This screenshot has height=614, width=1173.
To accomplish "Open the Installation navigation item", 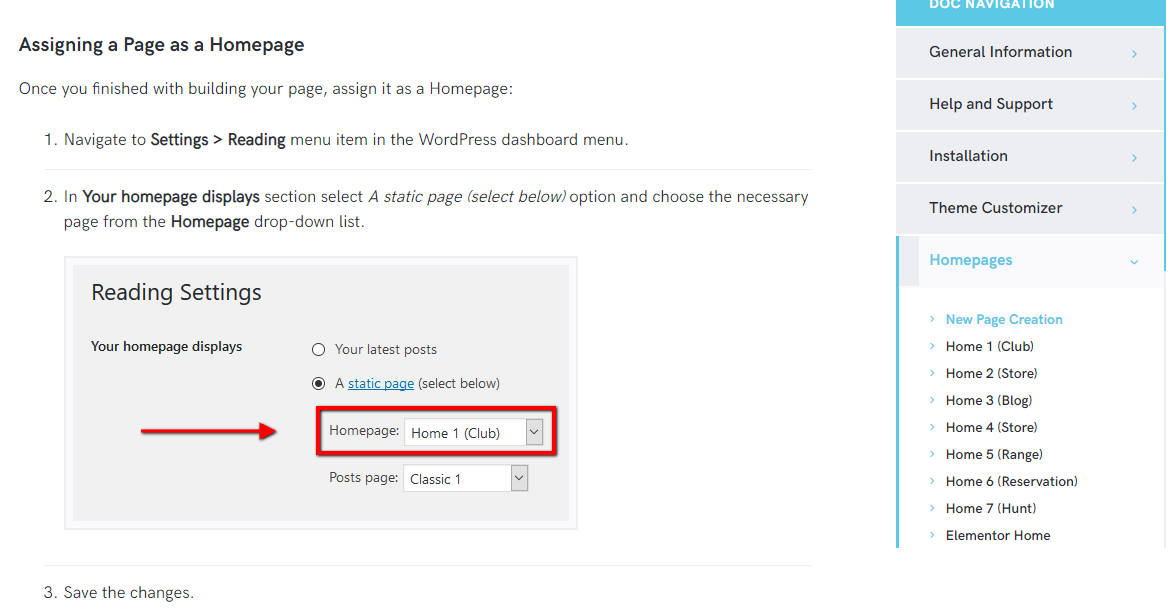I will coord(1030,156).
